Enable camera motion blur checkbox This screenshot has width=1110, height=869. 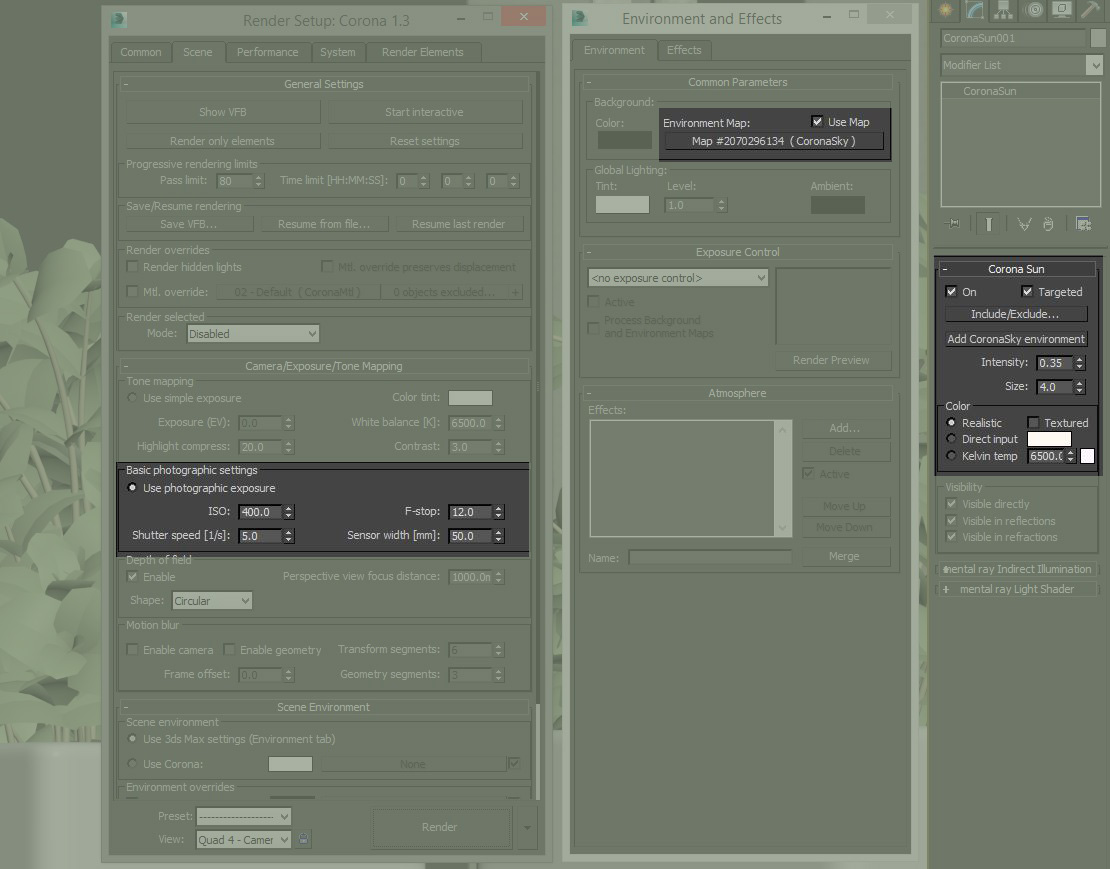point(132,650)
